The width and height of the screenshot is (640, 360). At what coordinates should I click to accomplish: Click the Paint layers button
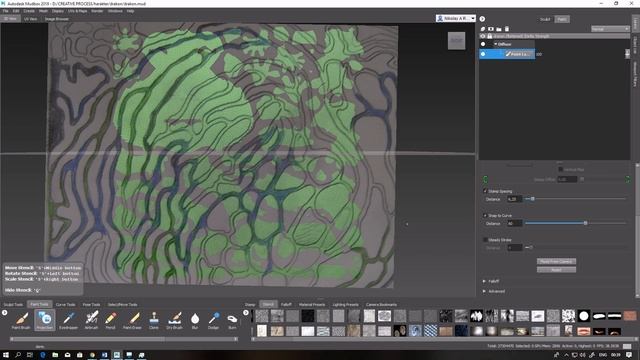[x=562, y=19]
